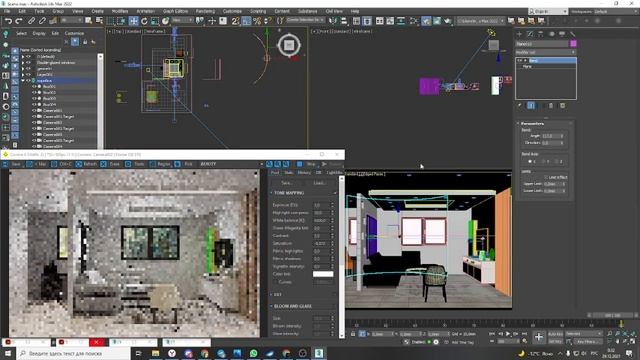Open the Customize menu in menu bar
The height and width of the screenshot is (360, 640).
[232, 11]
